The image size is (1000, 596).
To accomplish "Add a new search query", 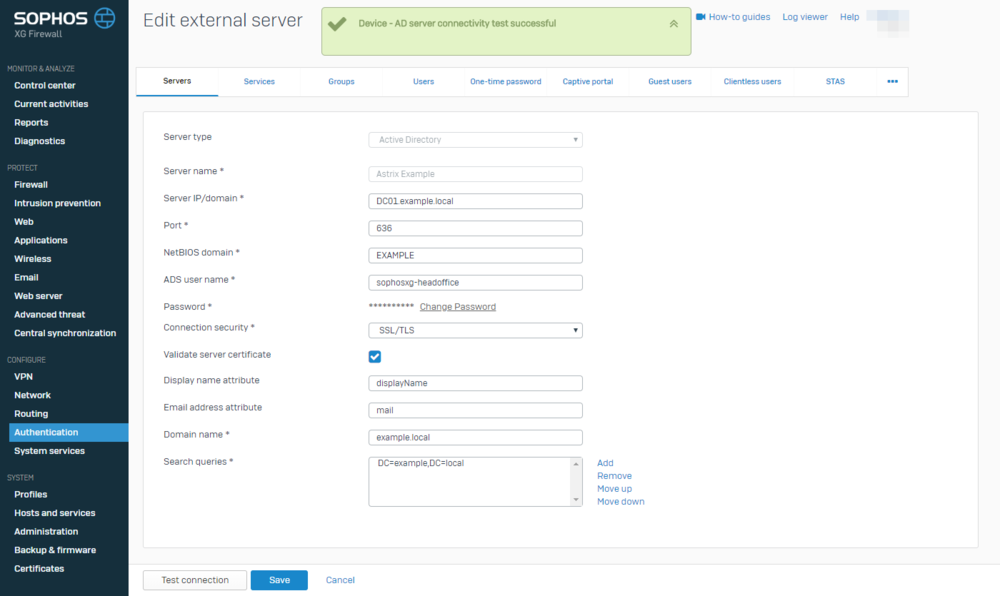I will pos(604,462).
